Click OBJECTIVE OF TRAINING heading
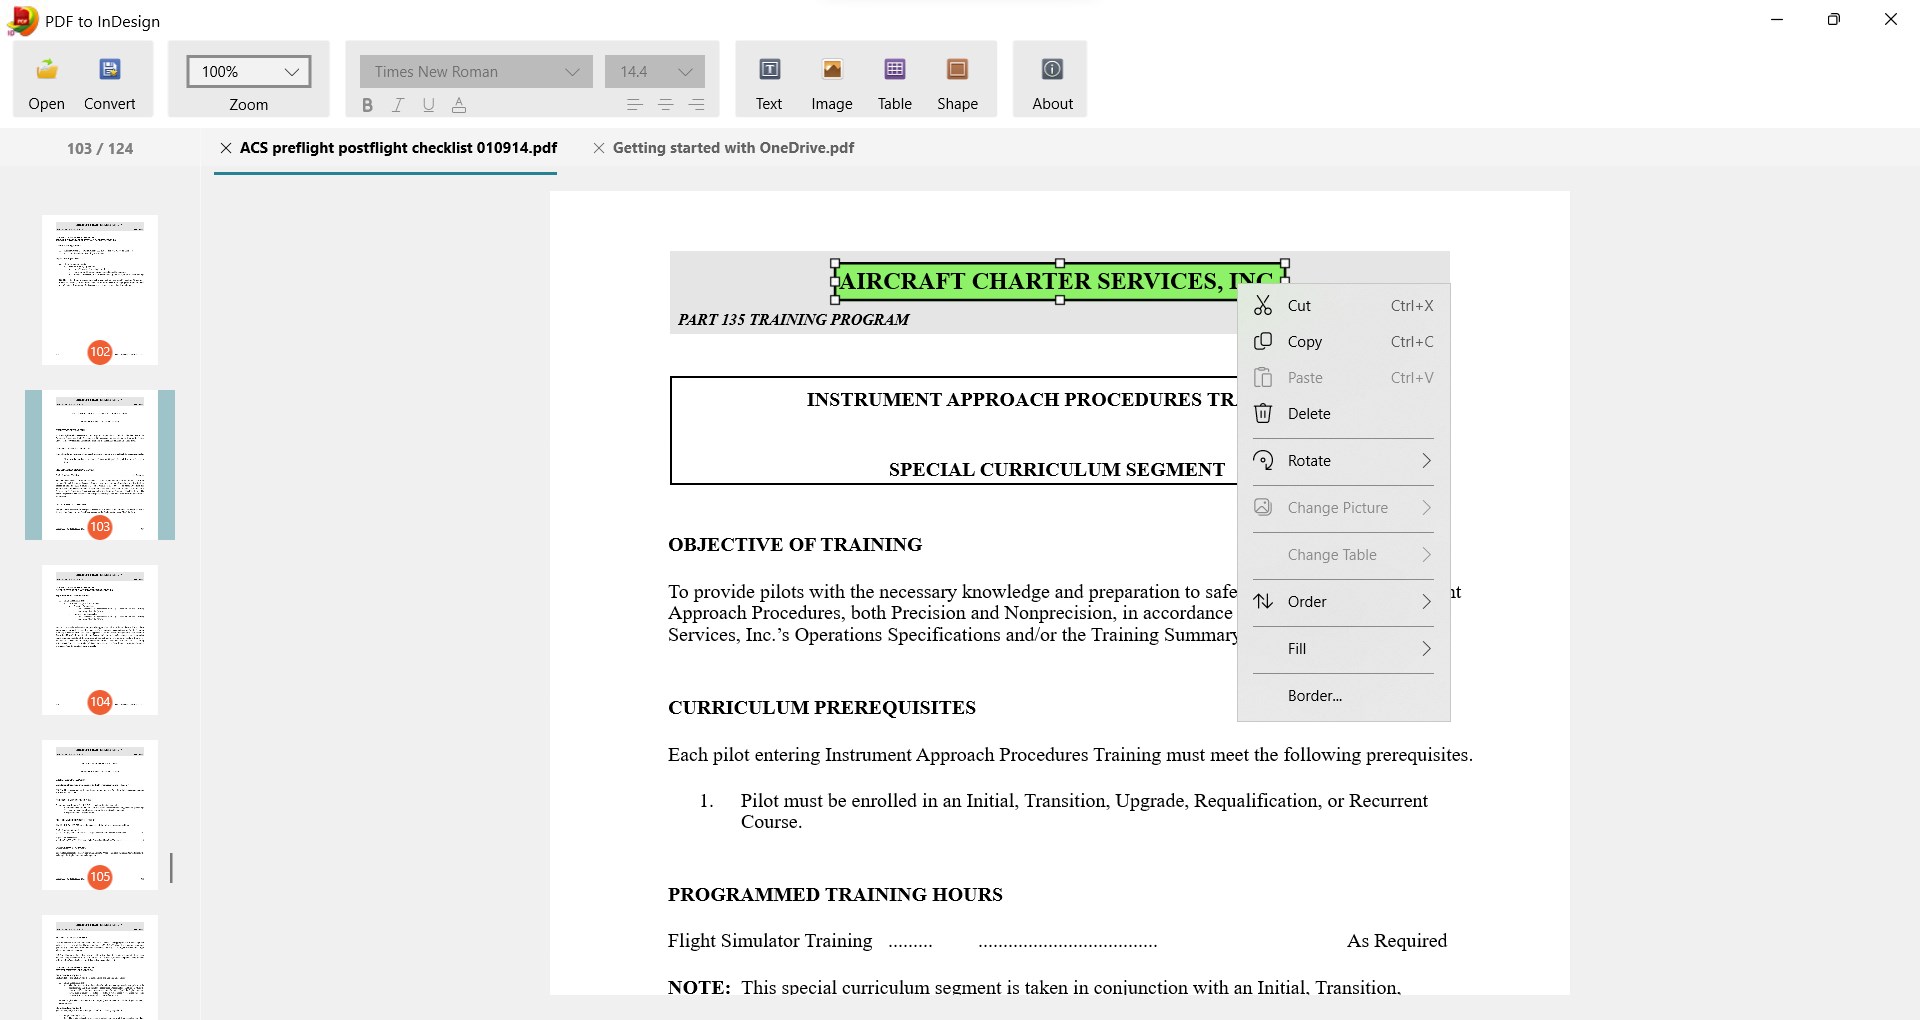 [x=795, y=545]
